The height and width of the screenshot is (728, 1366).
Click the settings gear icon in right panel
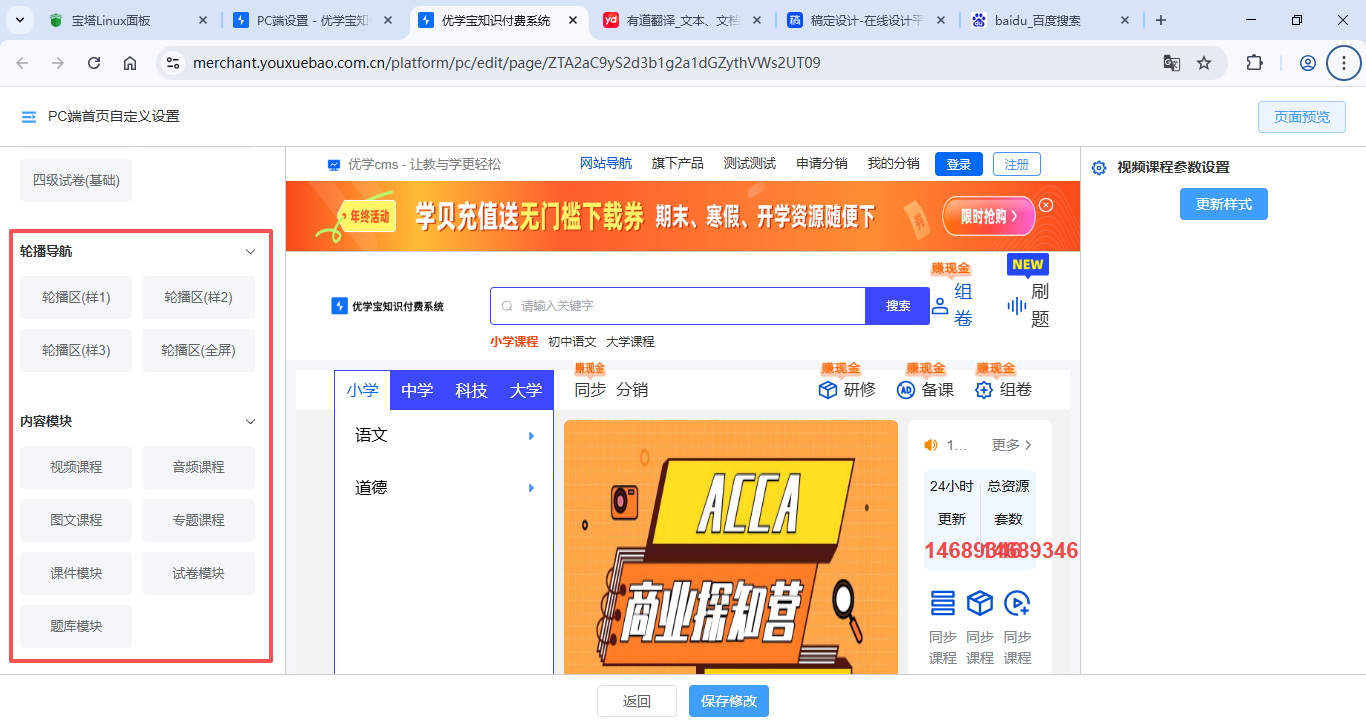[x=1099, y=168]
